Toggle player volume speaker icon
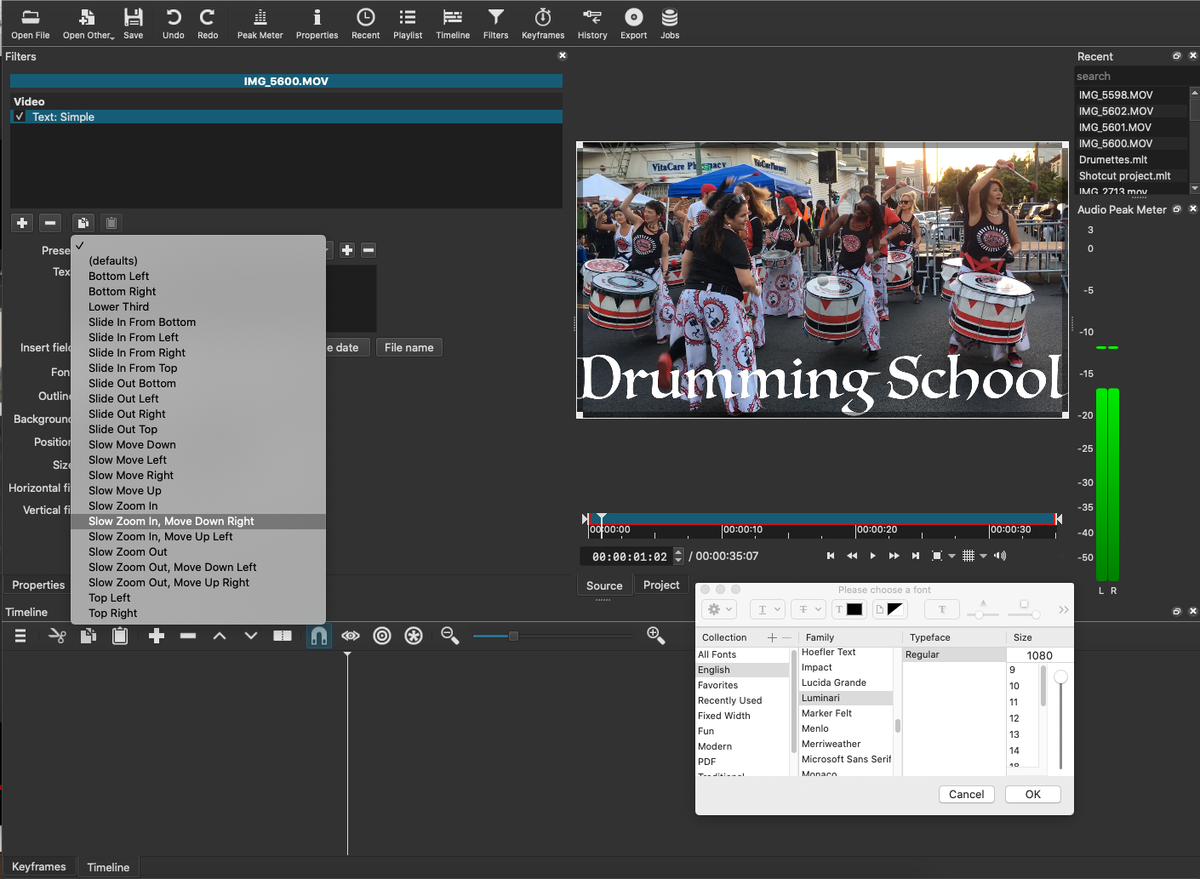Screen dimensions: 1200x879 pyautogui.click(x=1000, y=556)
